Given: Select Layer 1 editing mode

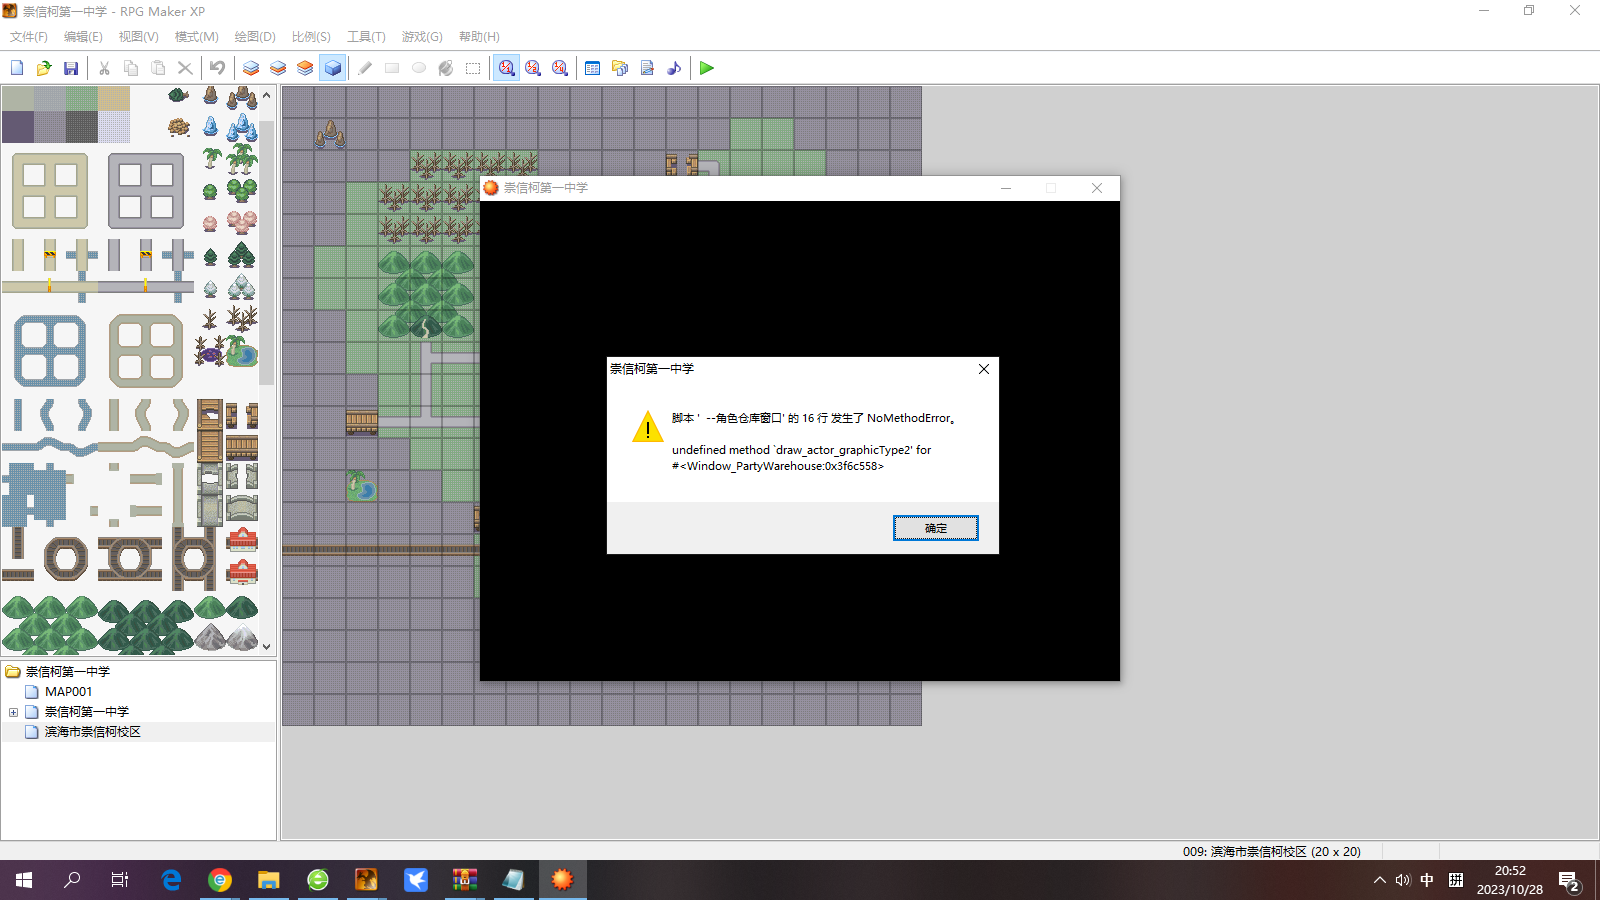Looking at the screenshot, I should [x=251, y=68].
